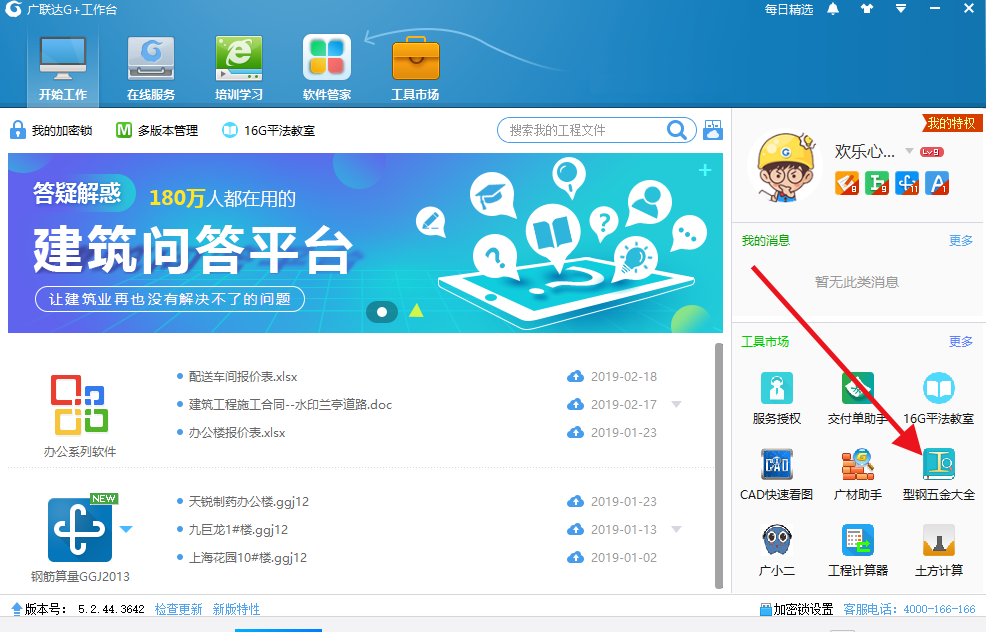Open 交付单助手 tool

pos(858,398)
